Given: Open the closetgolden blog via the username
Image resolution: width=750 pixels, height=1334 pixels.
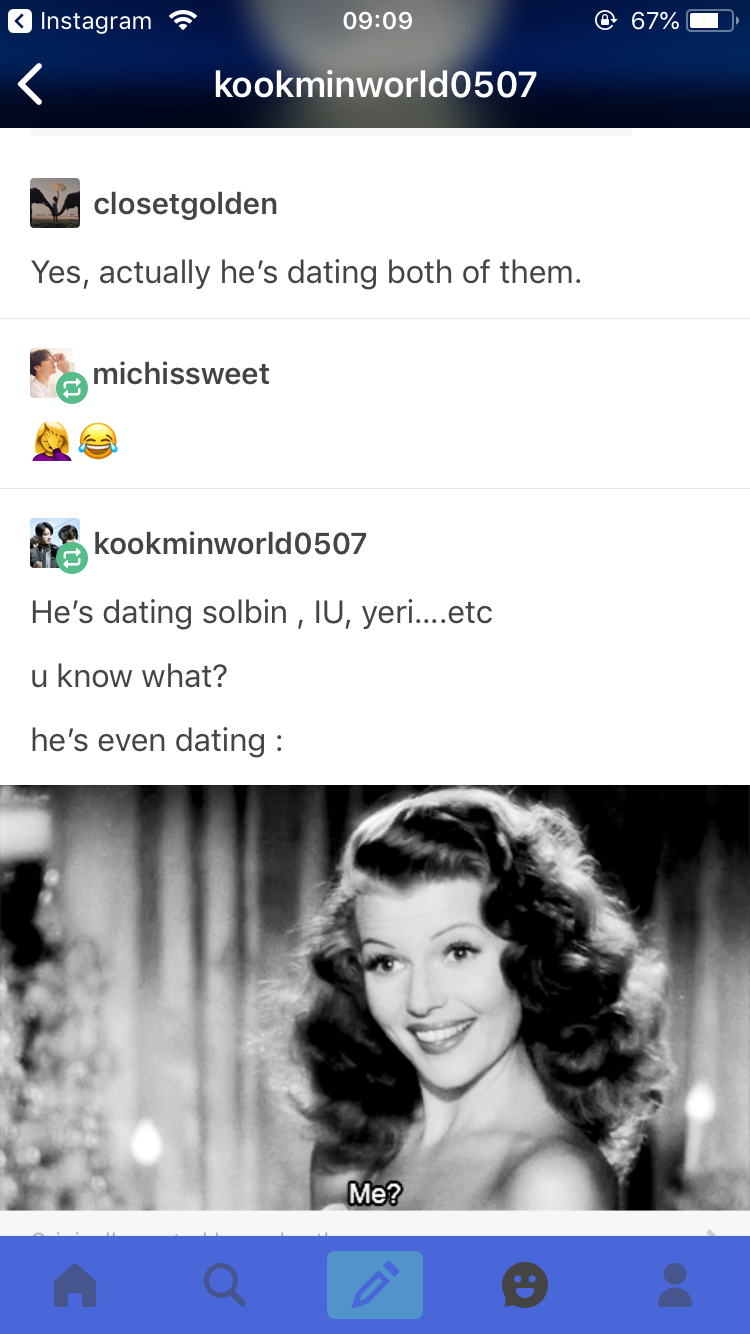Looking at the screenshot, I should click(185, 204).
